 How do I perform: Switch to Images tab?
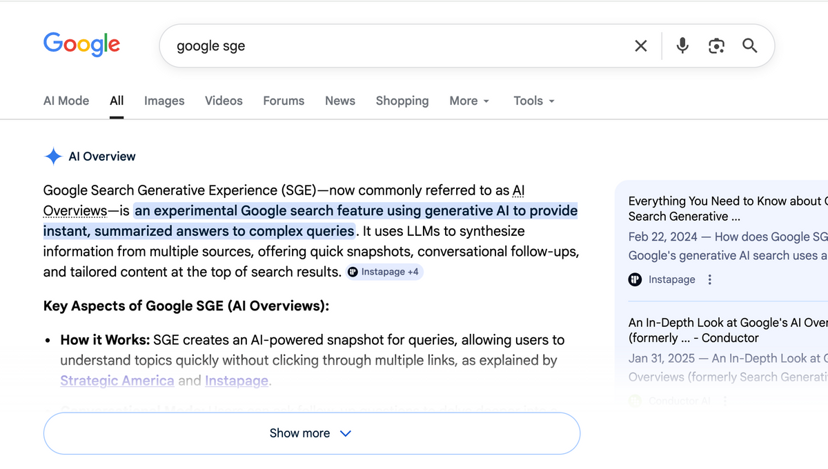(x=164, y=101)
